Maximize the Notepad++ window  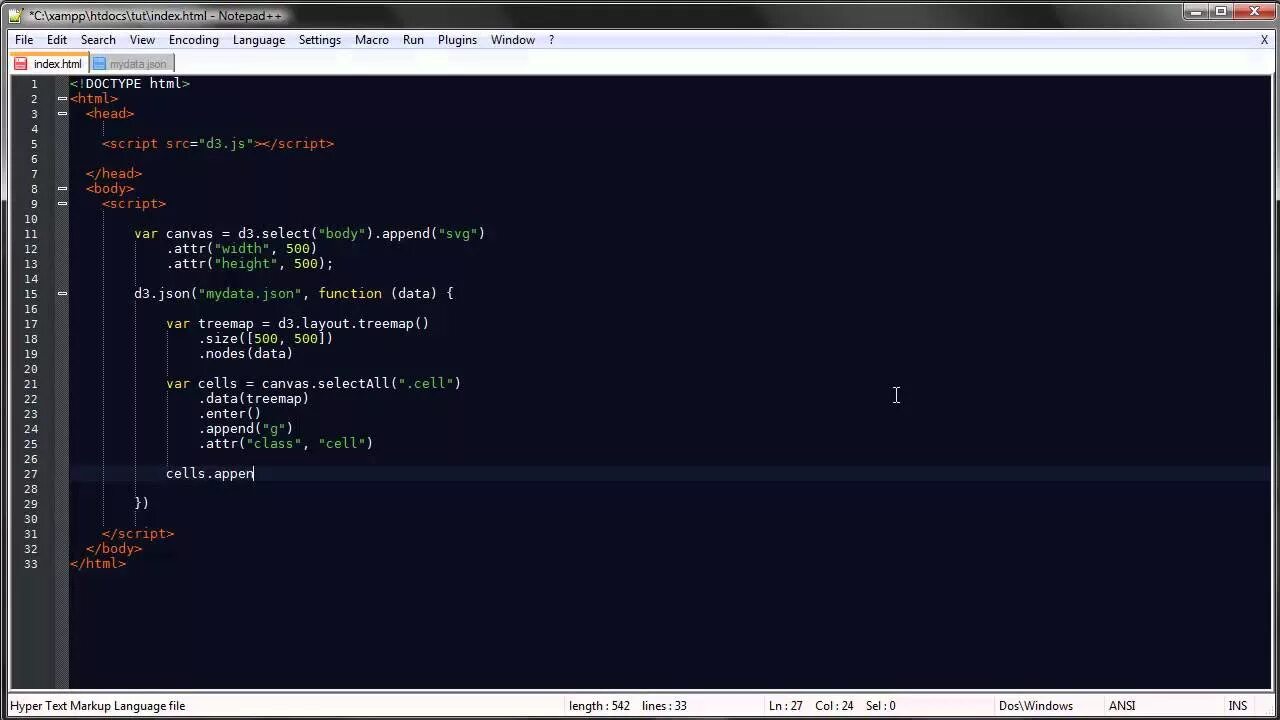(x=1221, y=12)
